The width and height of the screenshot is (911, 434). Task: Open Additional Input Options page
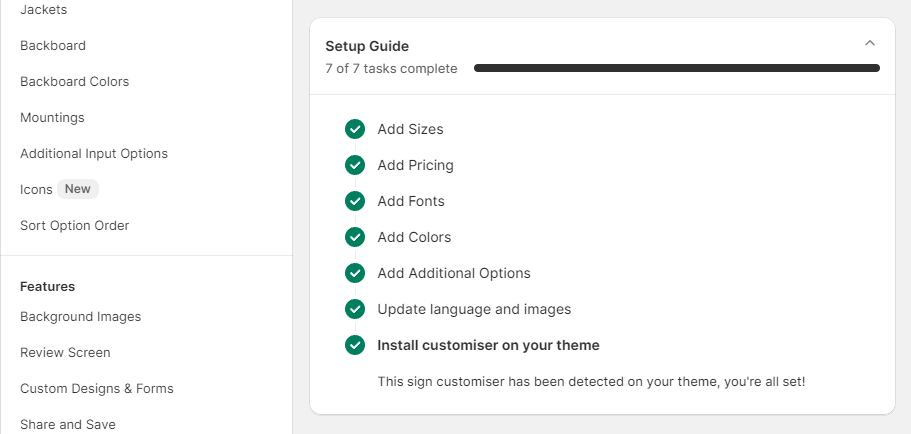coord(94,153)
